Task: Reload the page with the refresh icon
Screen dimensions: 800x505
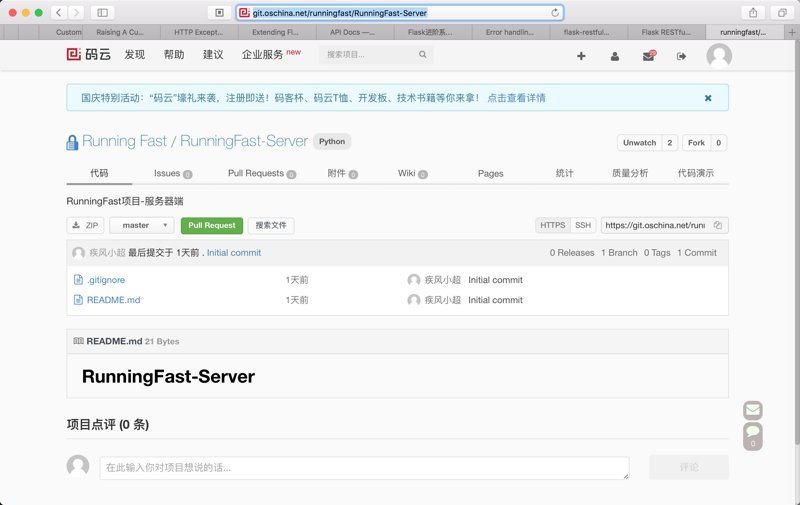Action: click(555, 13)
